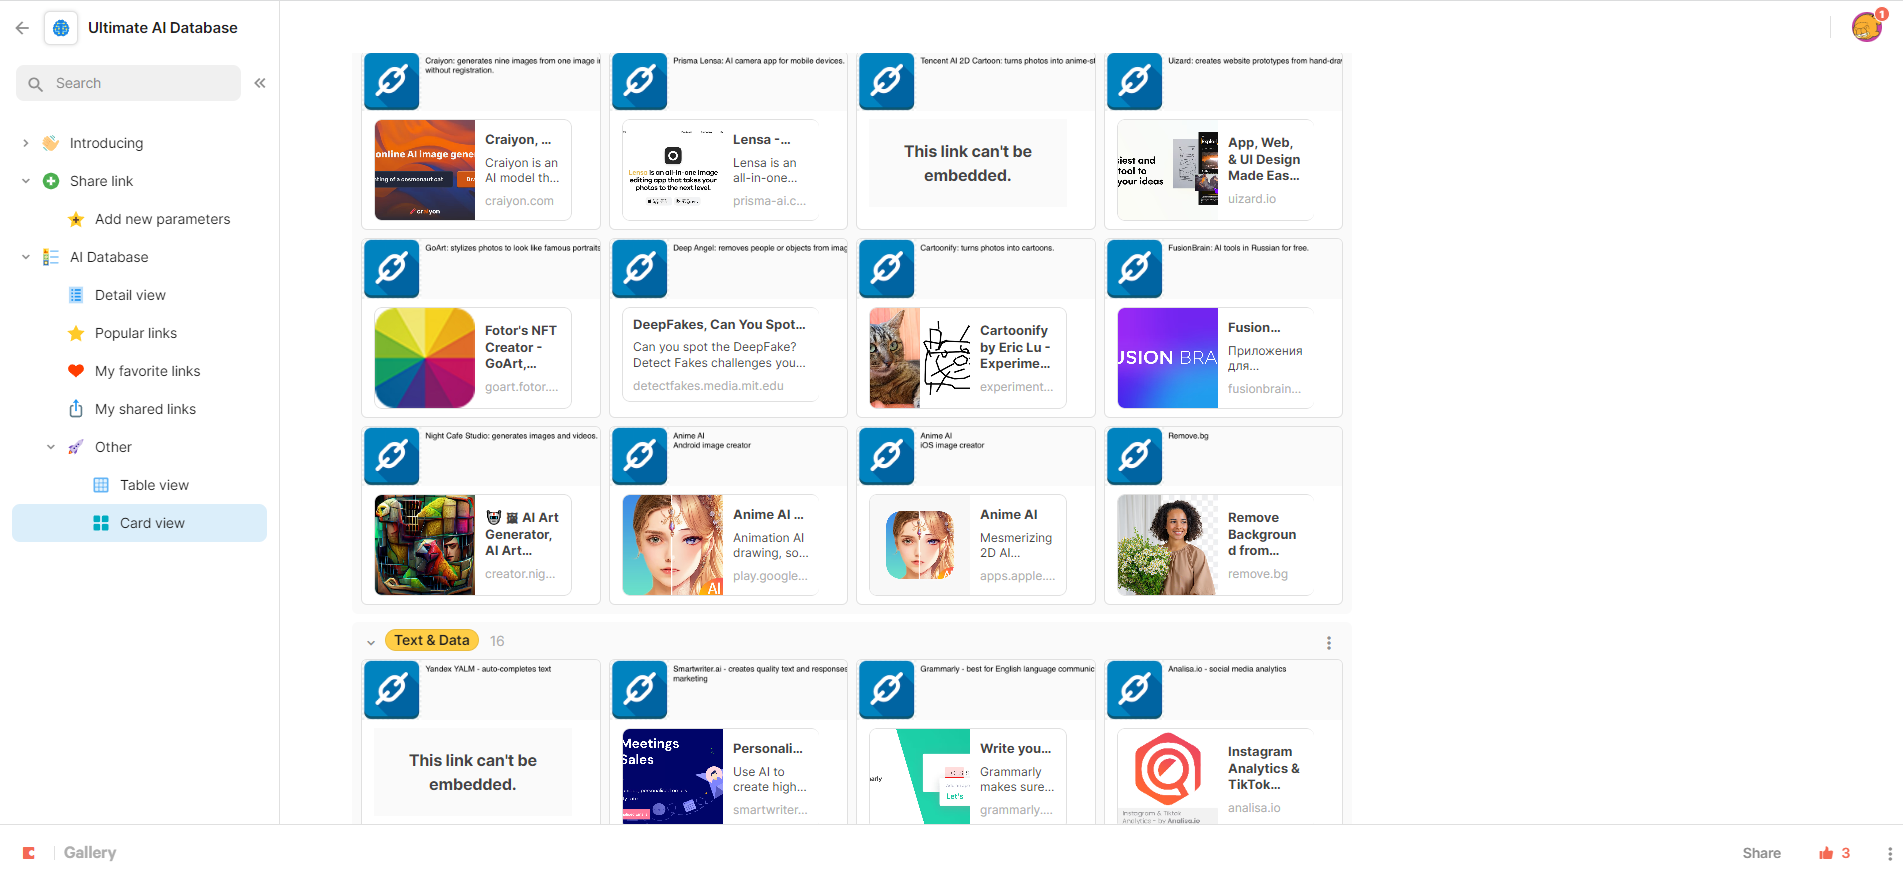Click the back arrow icon
The height and width of the screenshot is (878, 1903).
(x=22, y=28)
